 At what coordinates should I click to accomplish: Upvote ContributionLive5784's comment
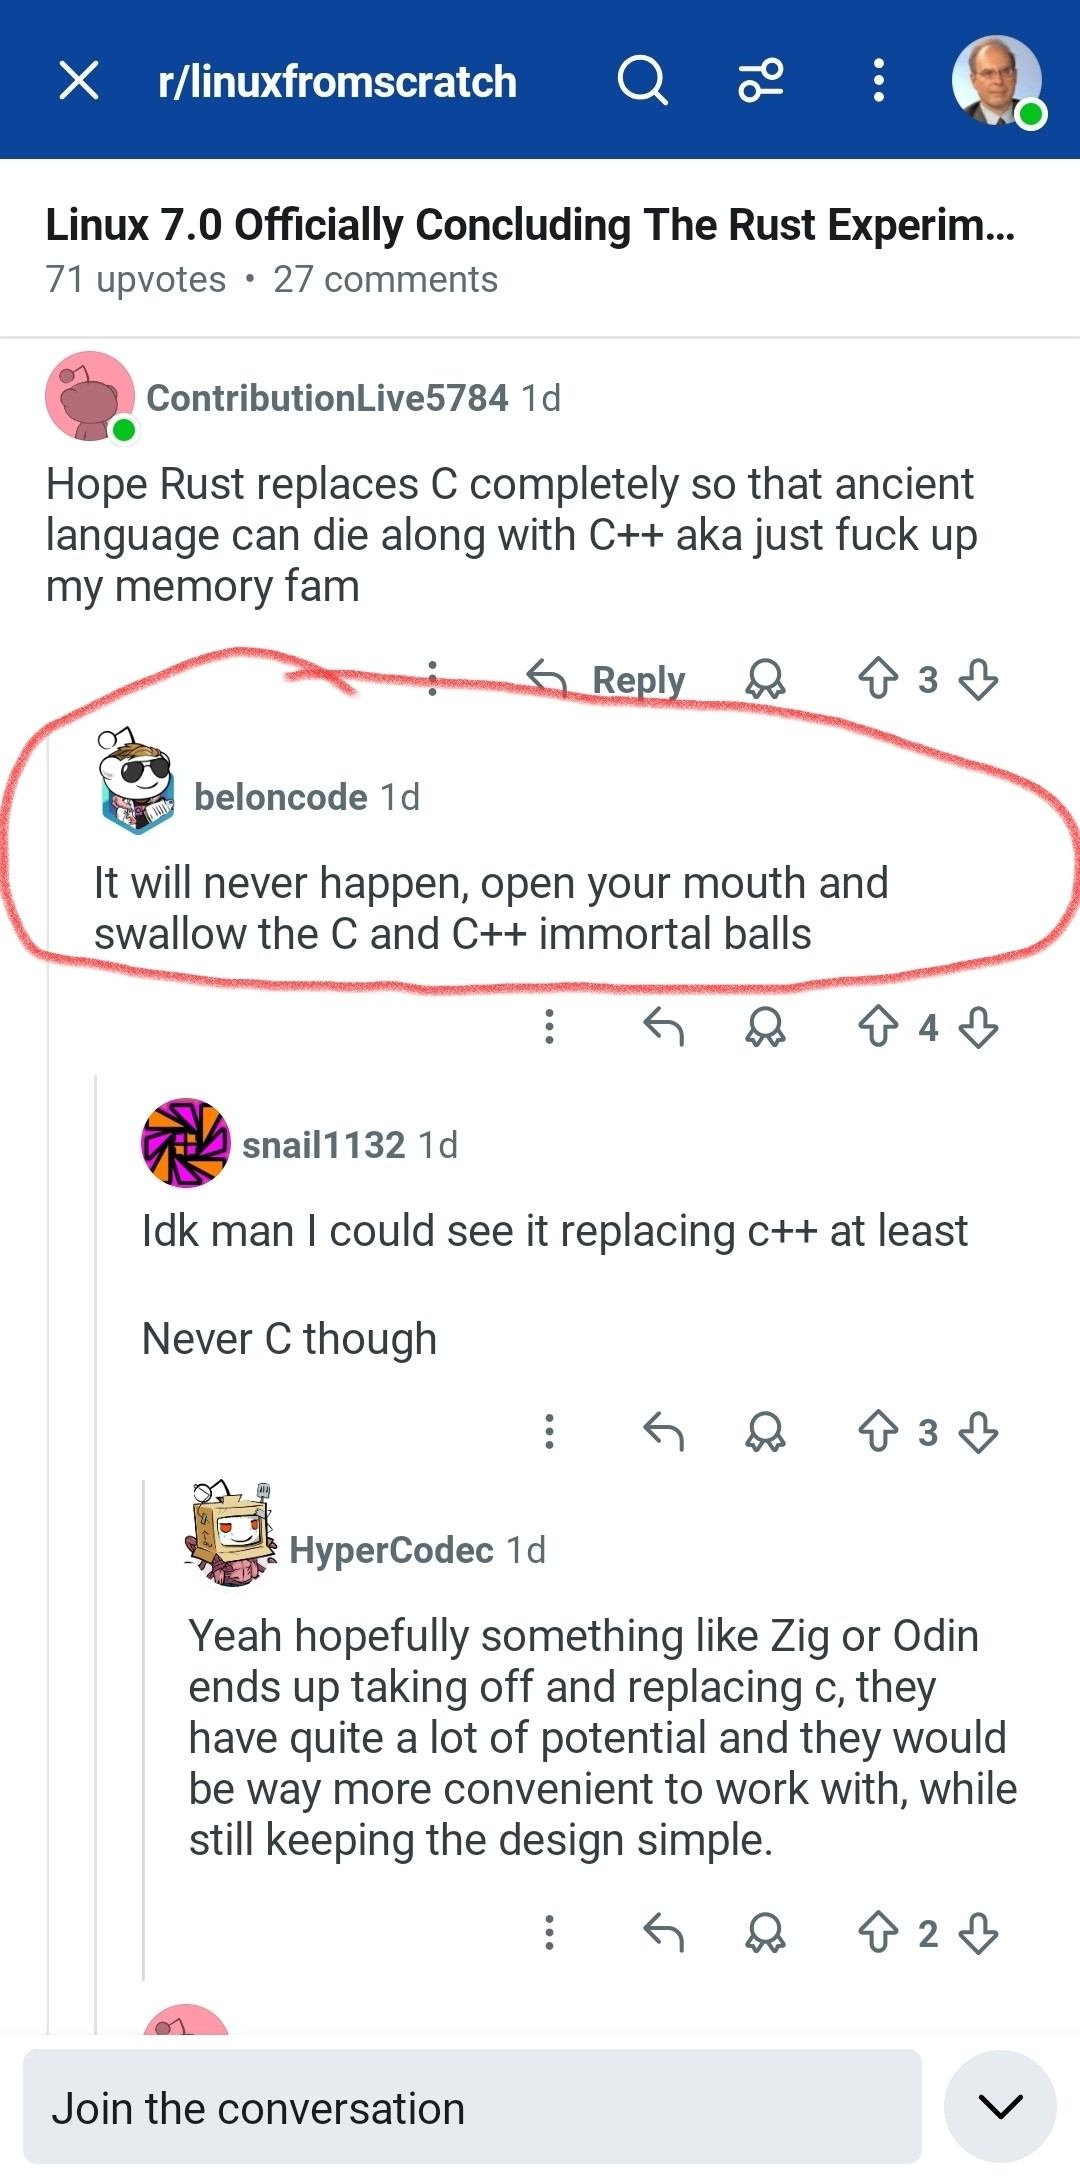pos(878,679)
